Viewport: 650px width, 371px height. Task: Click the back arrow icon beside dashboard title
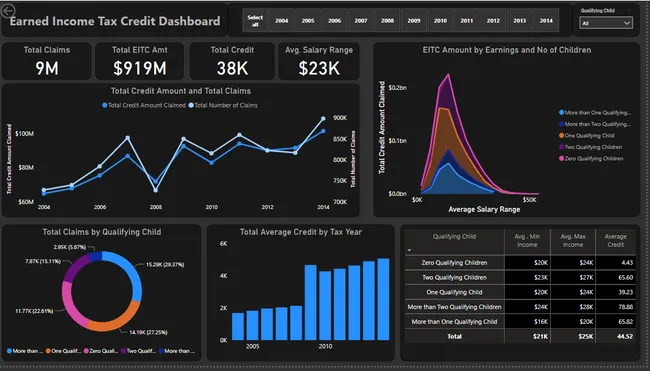coord(7,10)
